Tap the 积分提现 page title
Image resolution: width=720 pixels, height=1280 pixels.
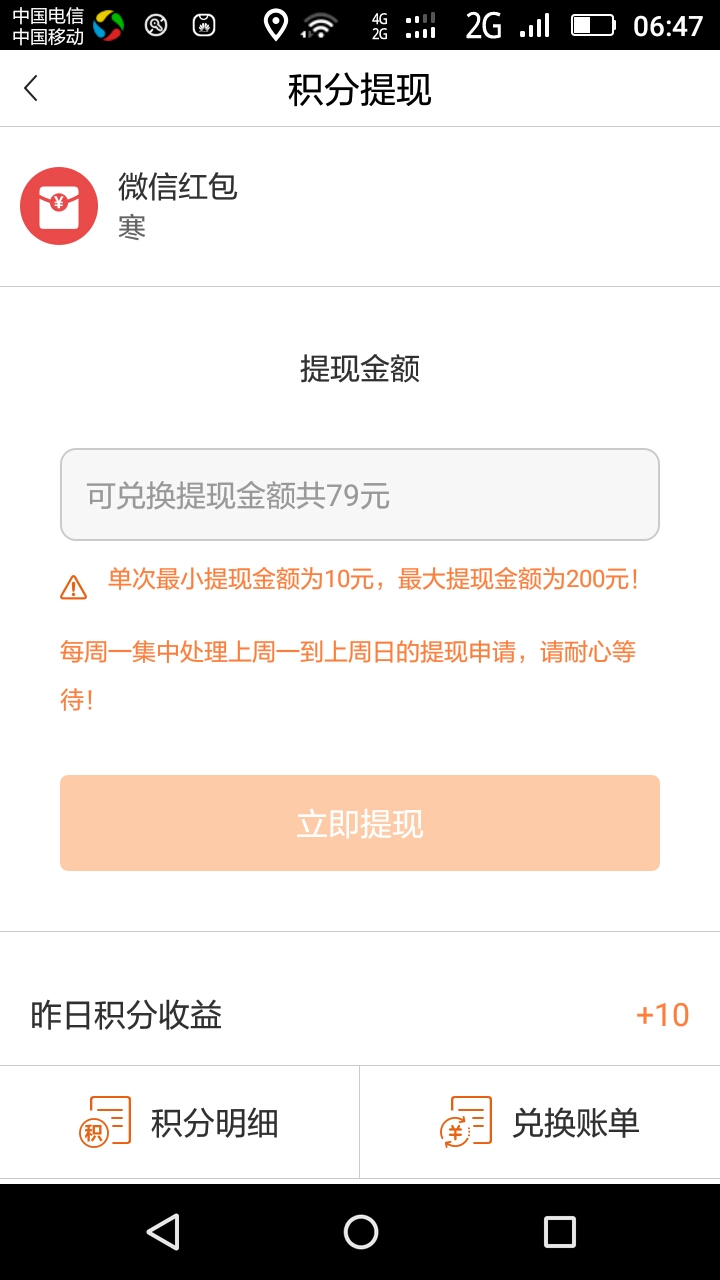coord(360,90)
